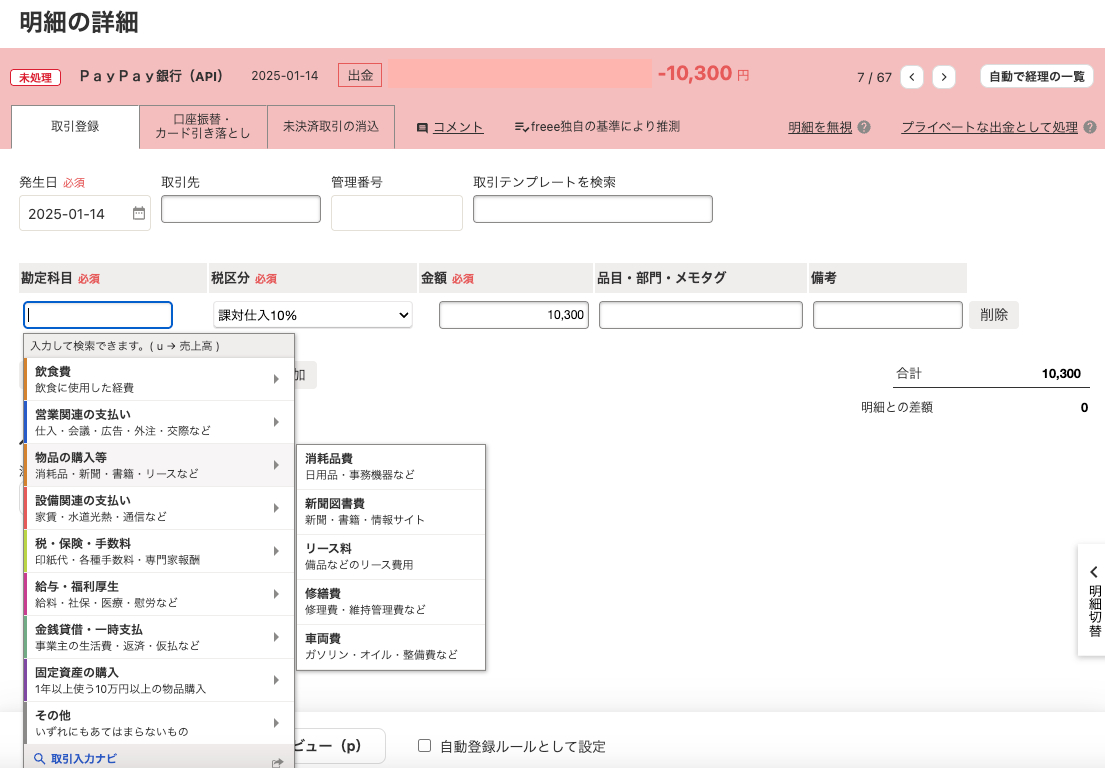Enable 自動登録ルールとして設定 checkbox
Image resolution: width=1105 pixels, height=768 pixels.
pyautogui.click(x=425, y=744)
